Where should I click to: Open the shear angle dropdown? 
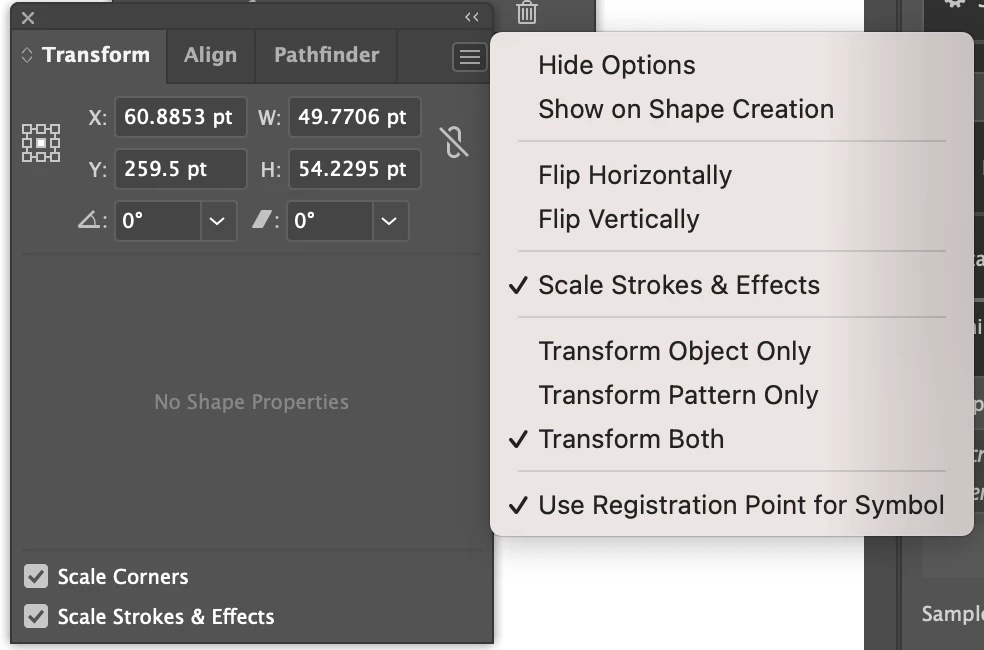click(x=389, y=221)
